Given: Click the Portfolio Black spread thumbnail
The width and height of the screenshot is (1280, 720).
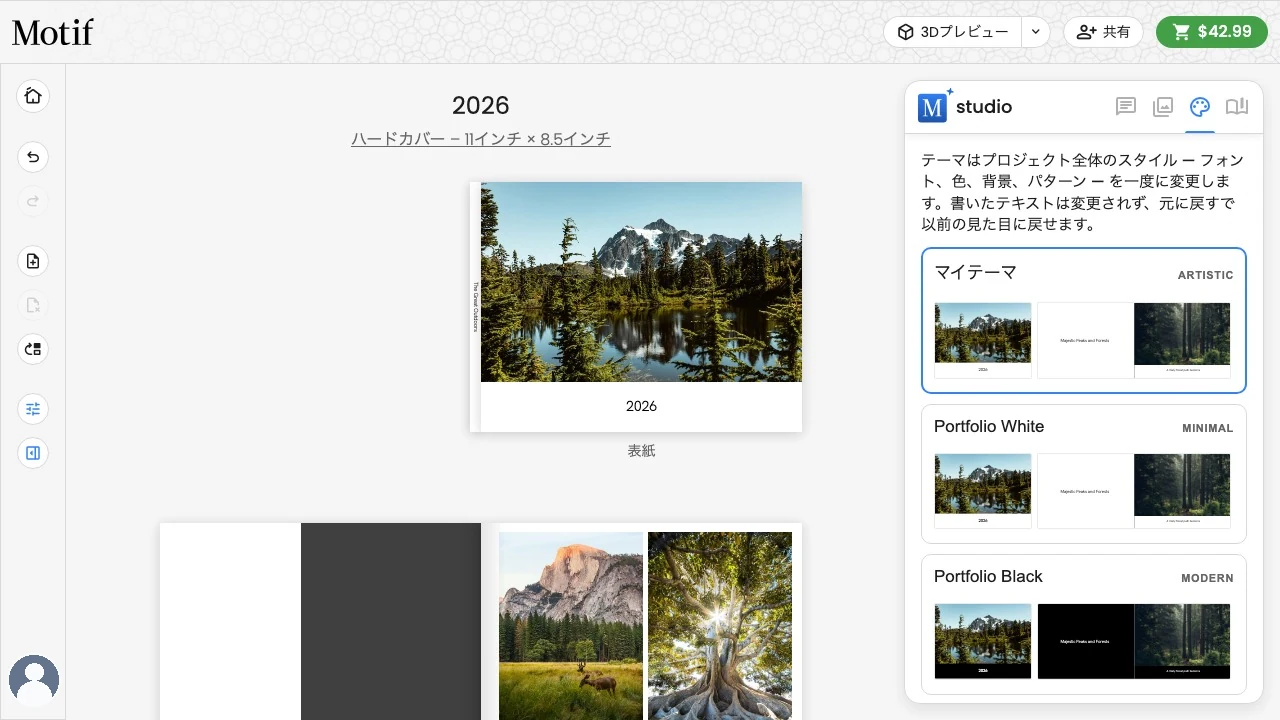Looking at the screenshot, I should tap(1134, 641).
